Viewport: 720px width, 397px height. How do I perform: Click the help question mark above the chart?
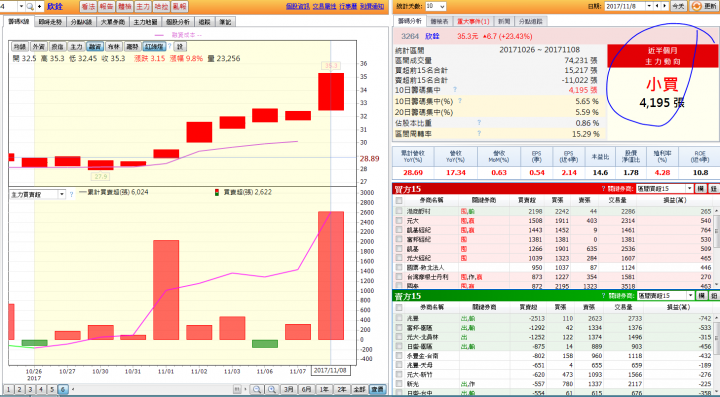tap(170, 46)
